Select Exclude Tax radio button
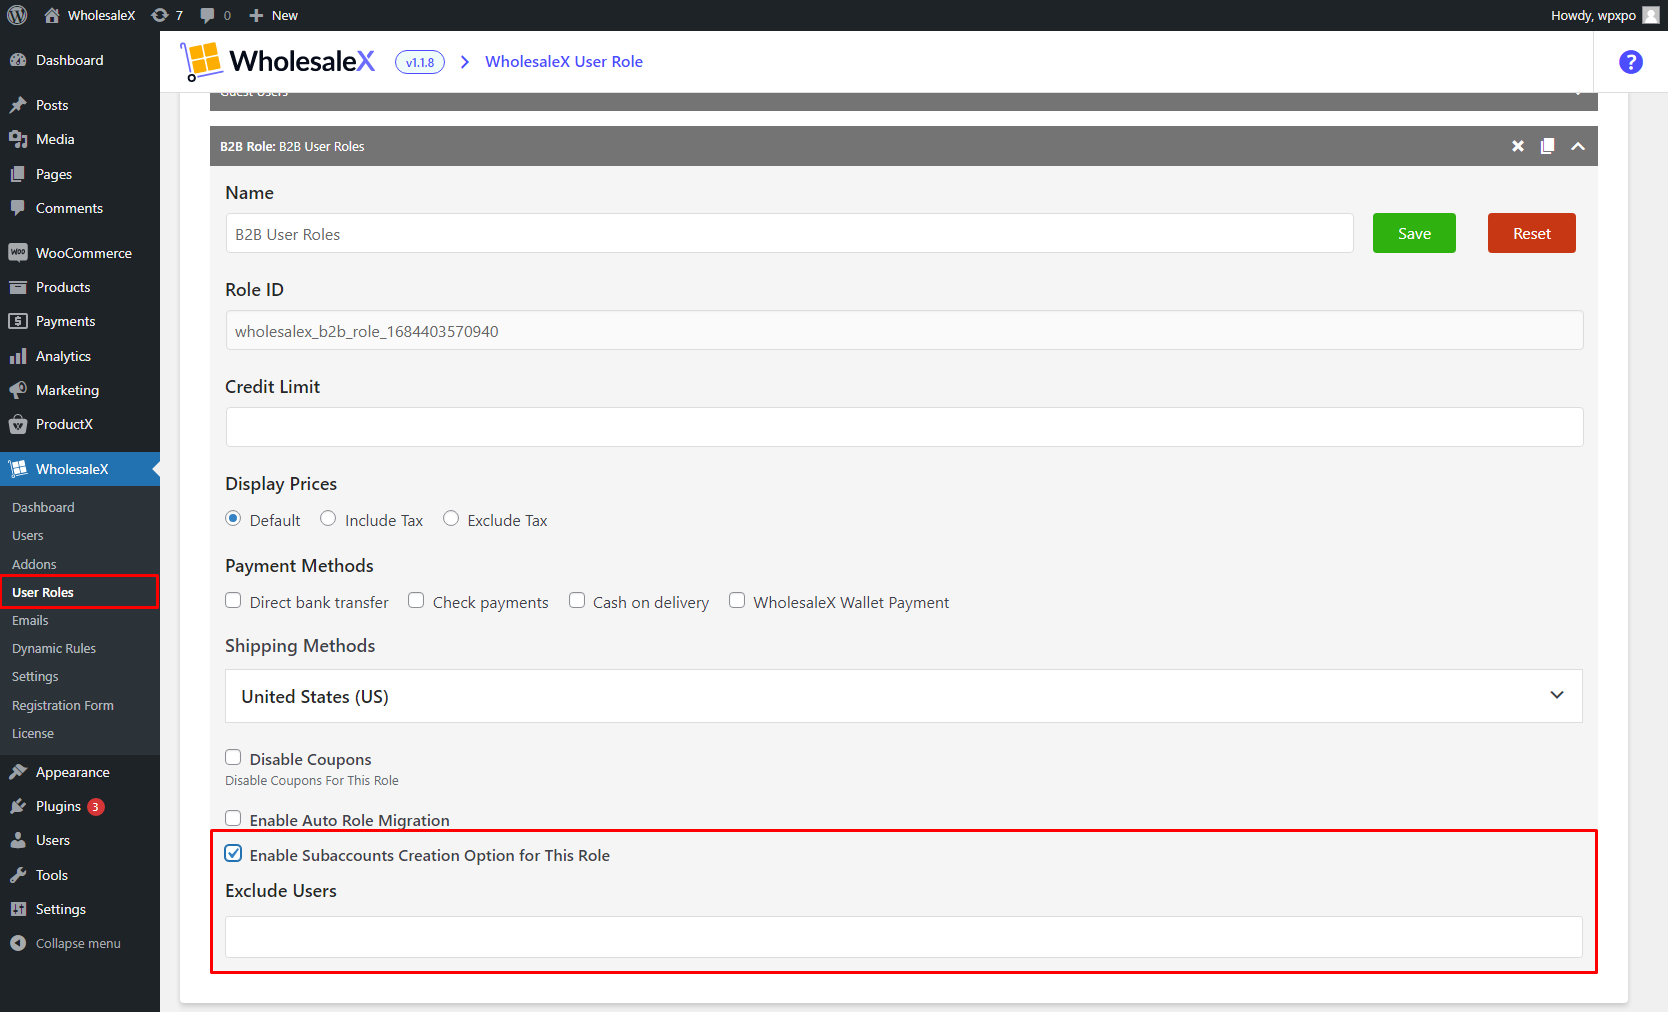1668x1012 pixels. pos(451,518)
